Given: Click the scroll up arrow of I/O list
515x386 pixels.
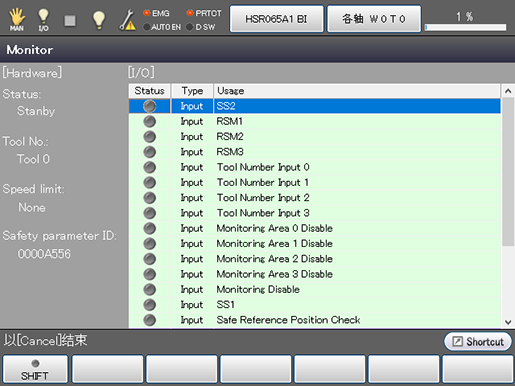Looking at the screenshot, I should click(508, 91).
